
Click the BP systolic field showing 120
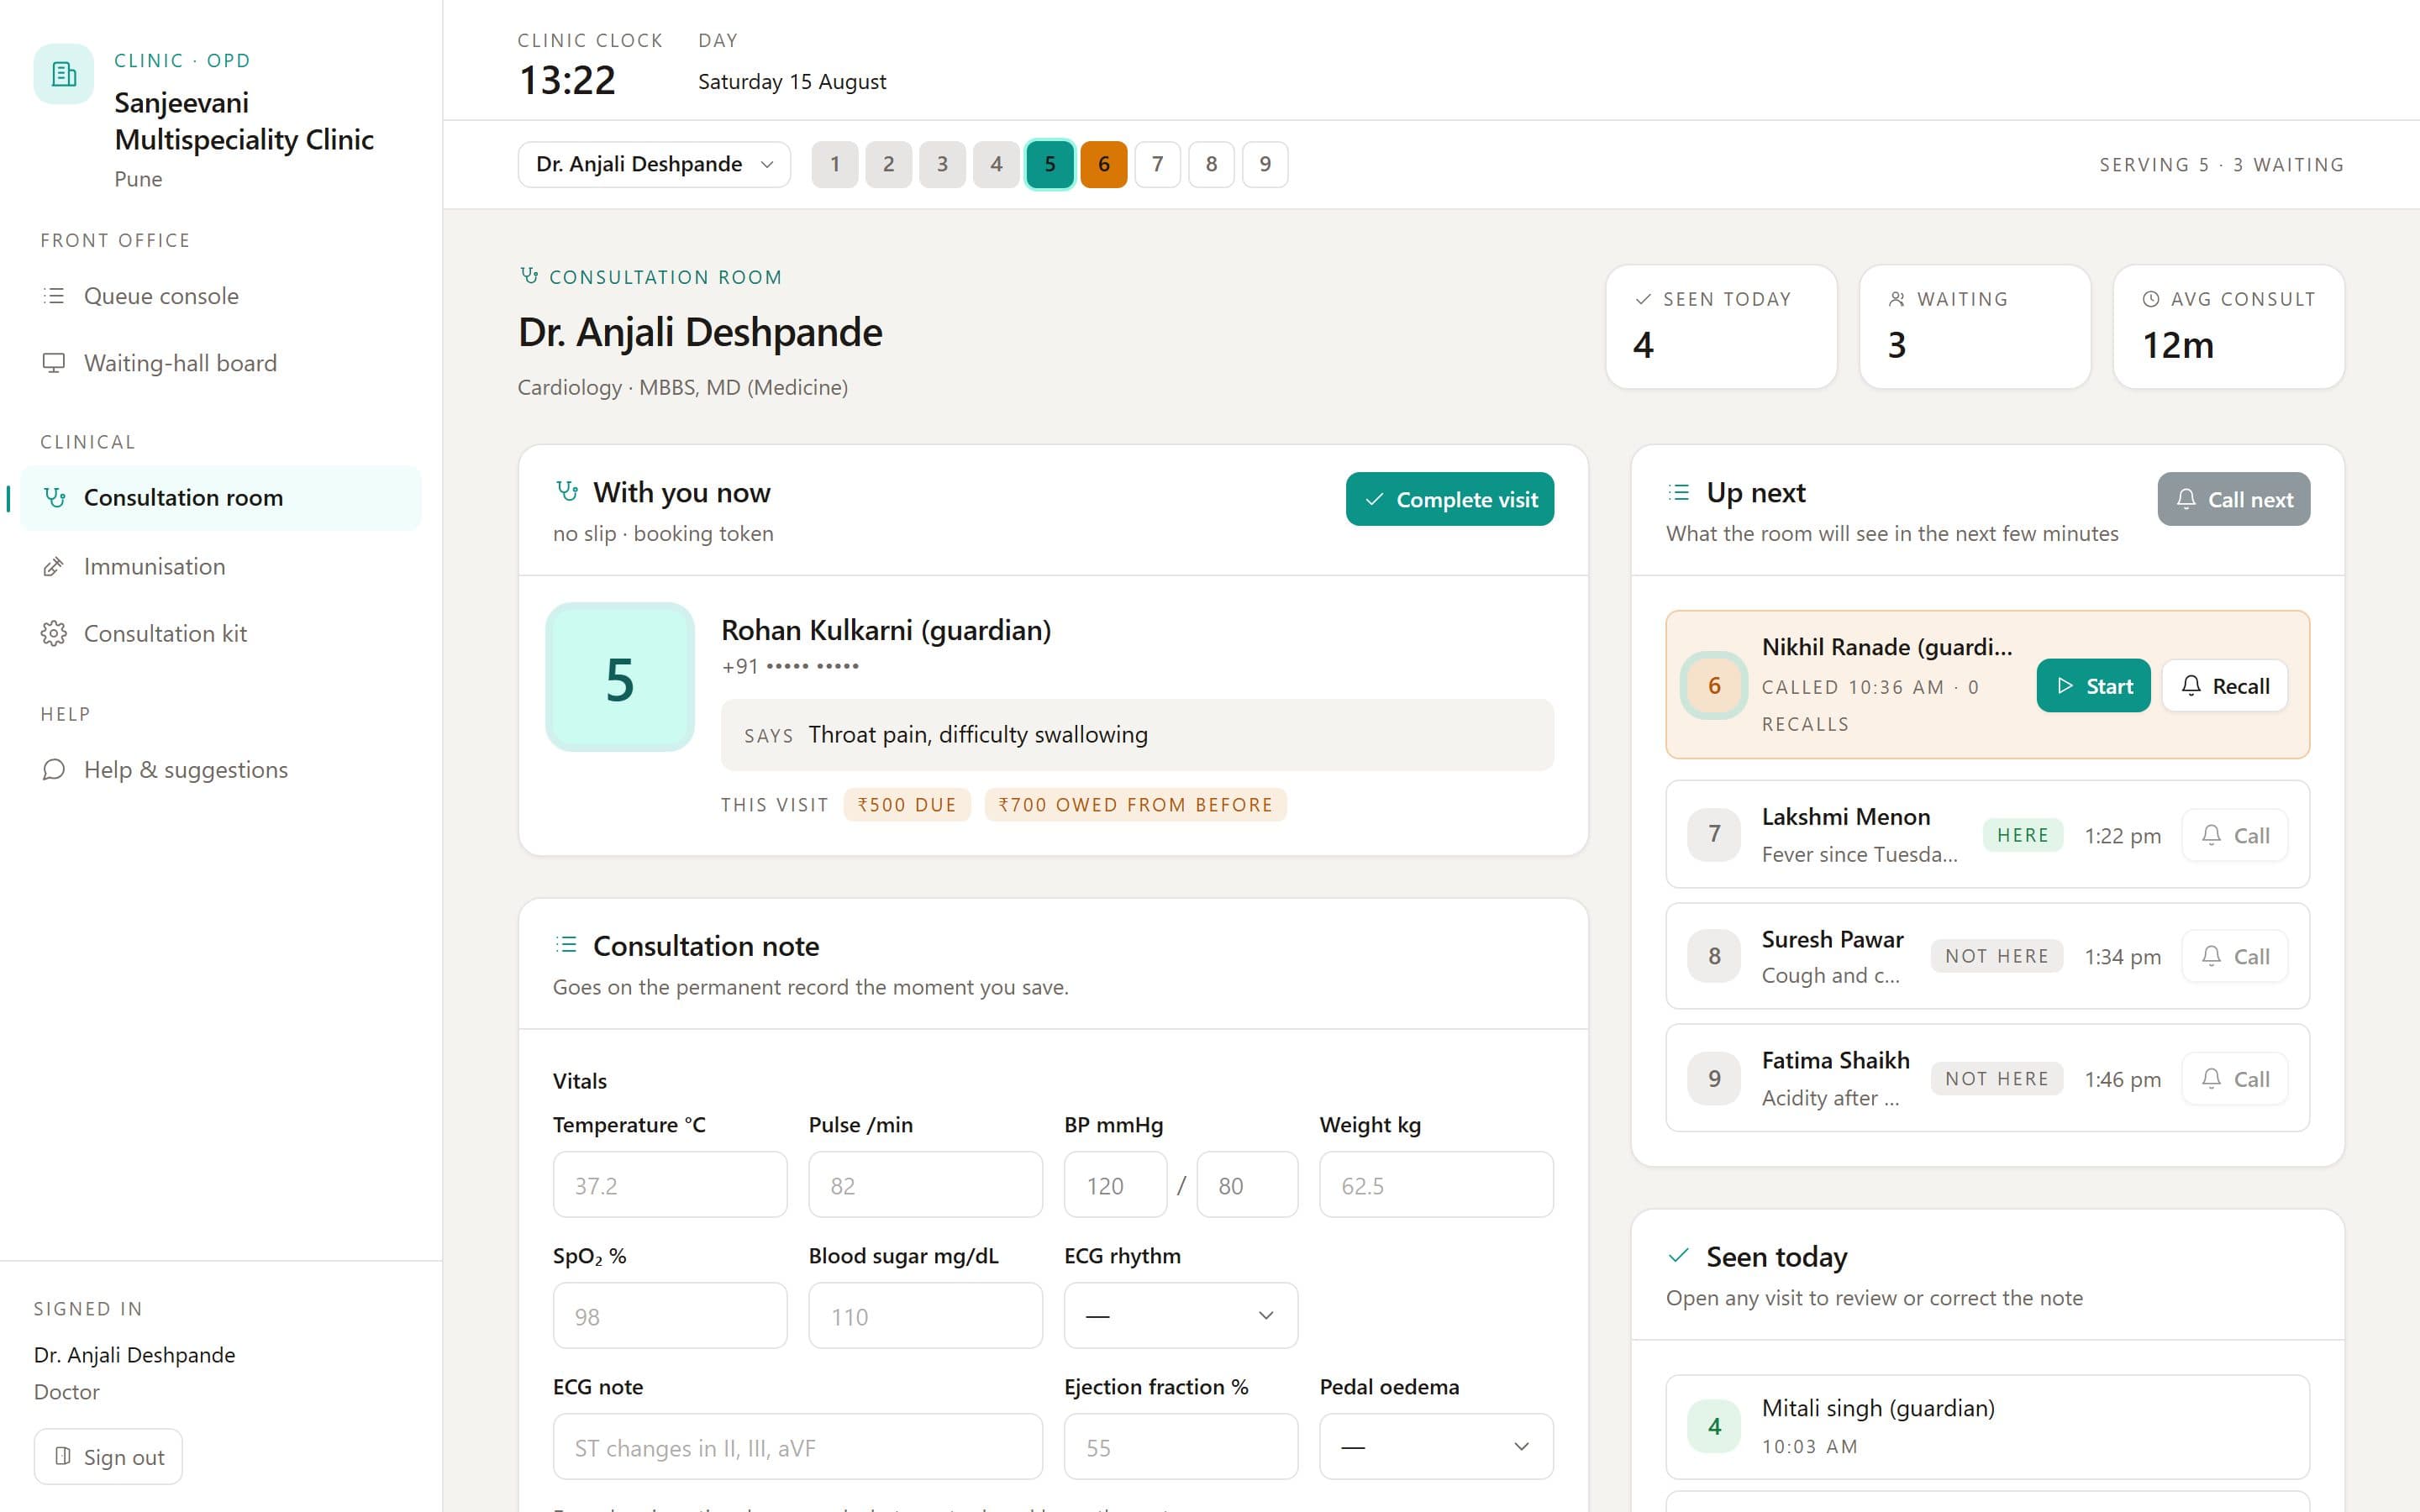click(1115, 1185)
